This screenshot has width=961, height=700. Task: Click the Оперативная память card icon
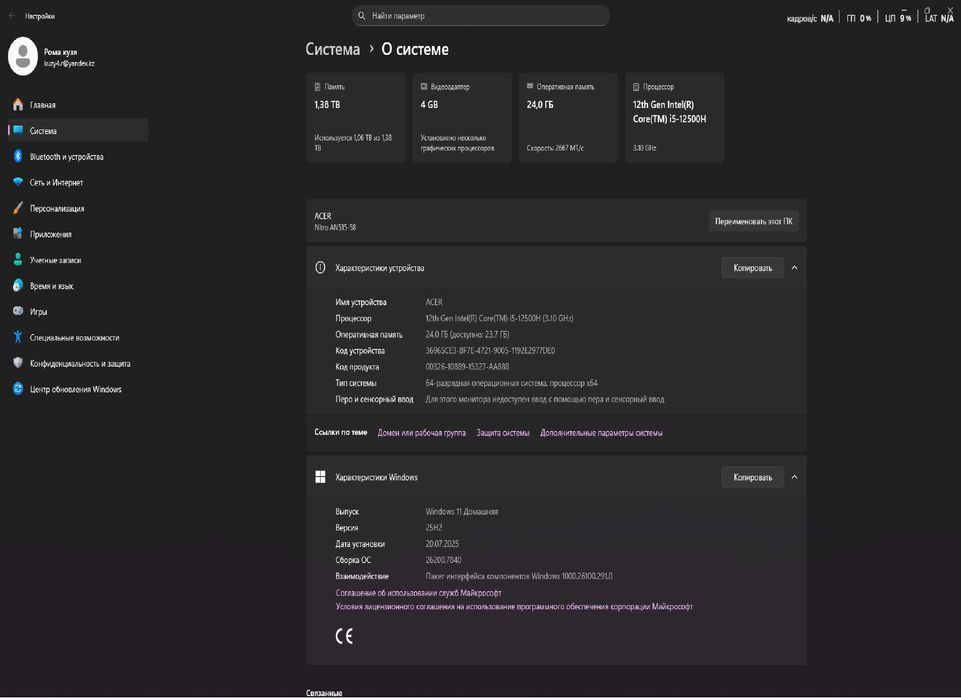click(x=530, y=86)
